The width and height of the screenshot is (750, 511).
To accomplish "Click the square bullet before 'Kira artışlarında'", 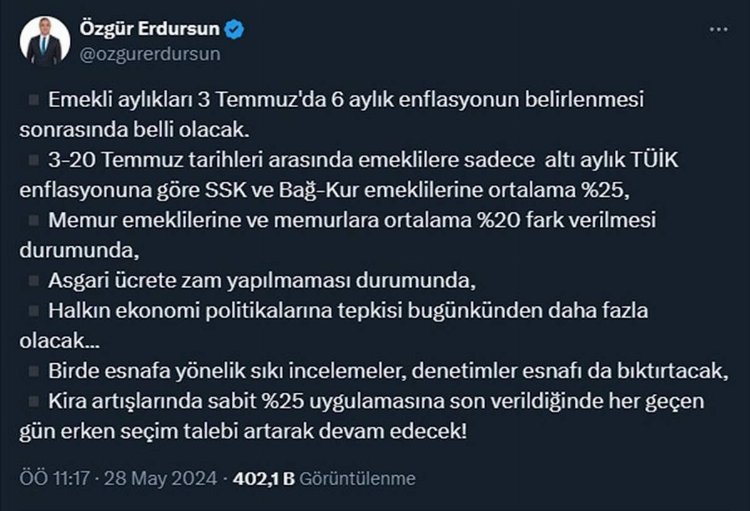I will pyautogui.click(x=34, y=400).
